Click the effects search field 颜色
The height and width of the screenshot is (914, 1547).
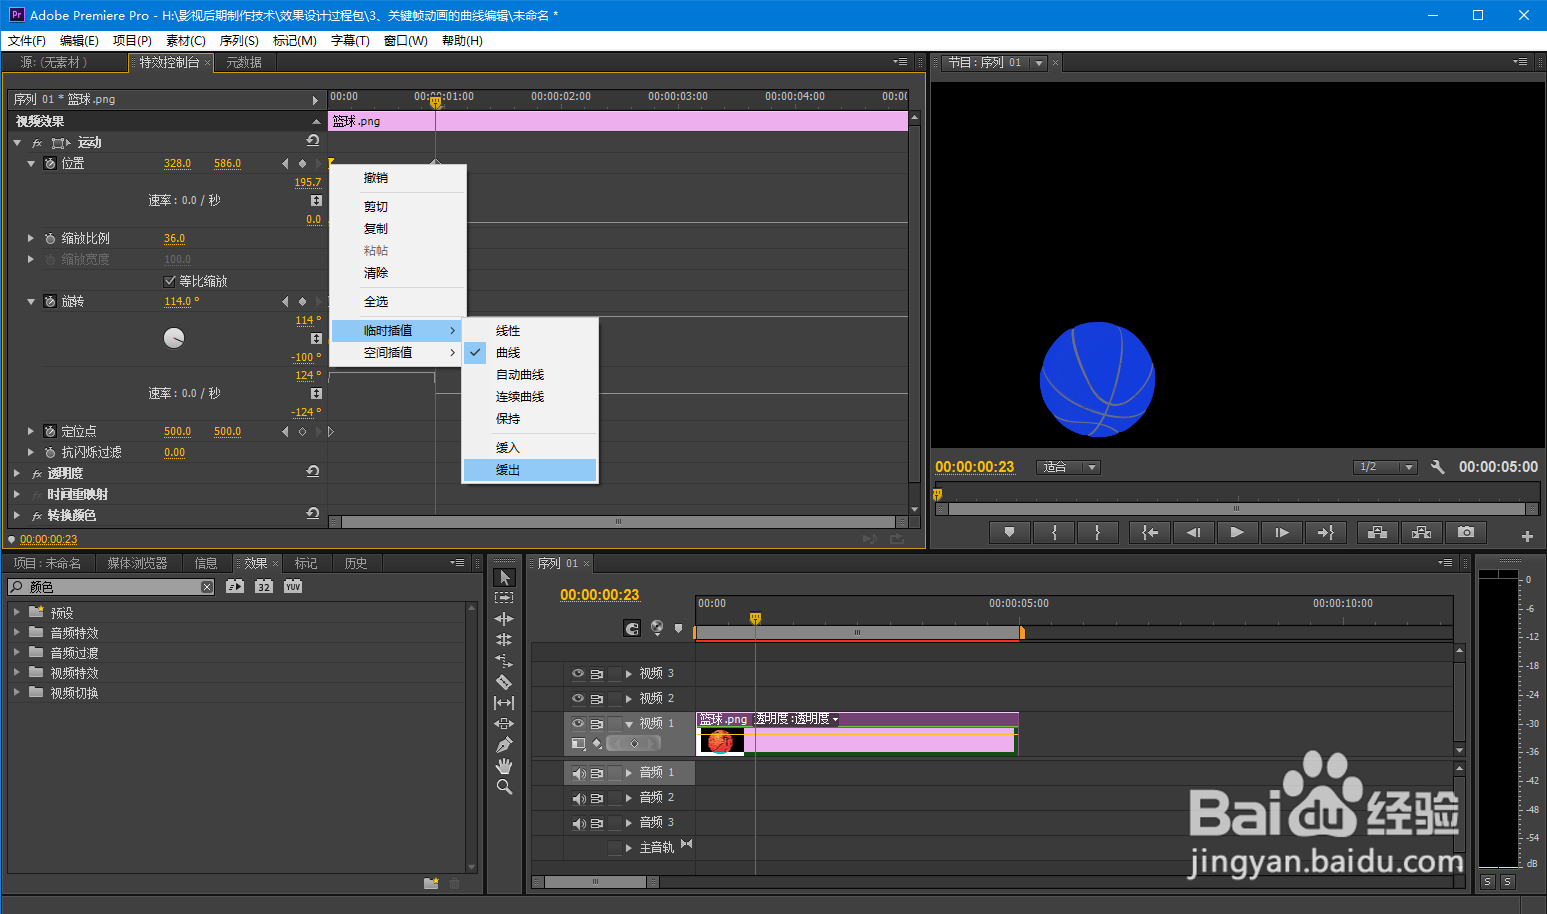click(x=111, y=587)
